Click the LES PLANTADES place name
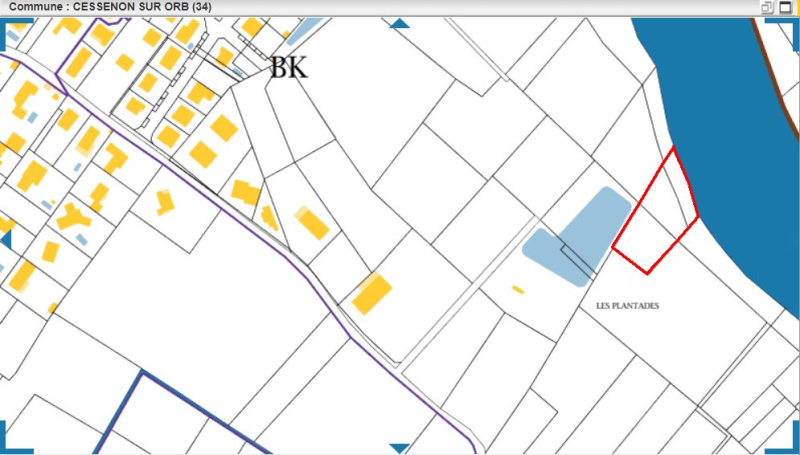 628,306
